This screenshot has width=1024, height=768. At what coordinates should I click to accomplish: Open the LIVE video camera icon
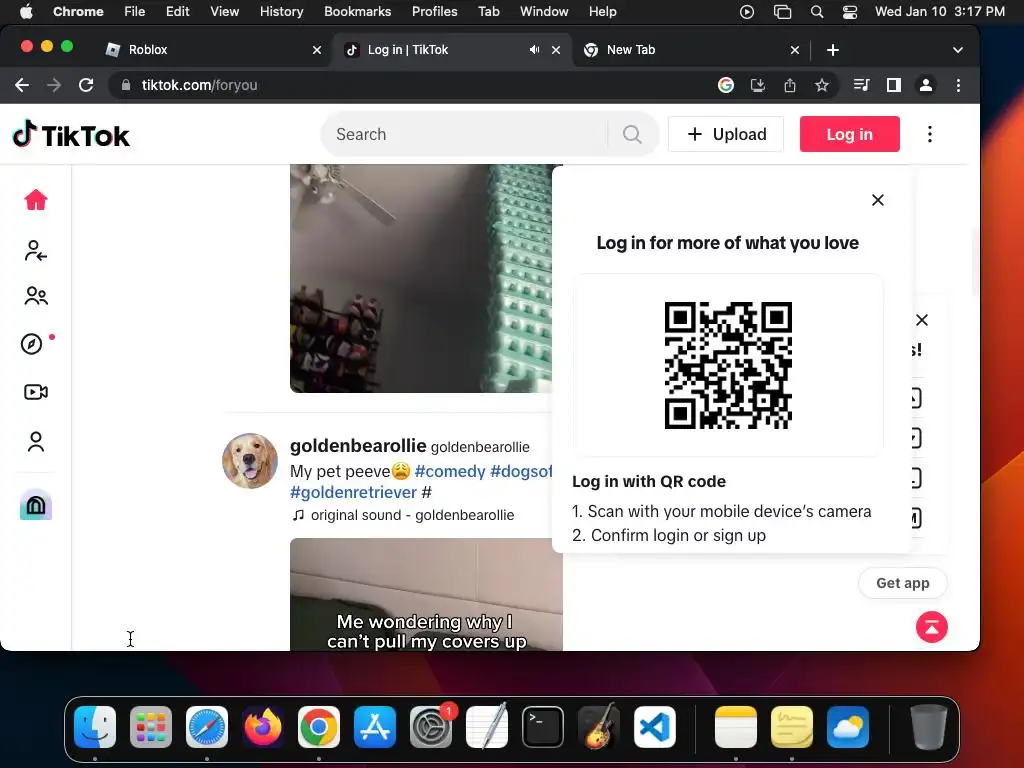point(36,392)
